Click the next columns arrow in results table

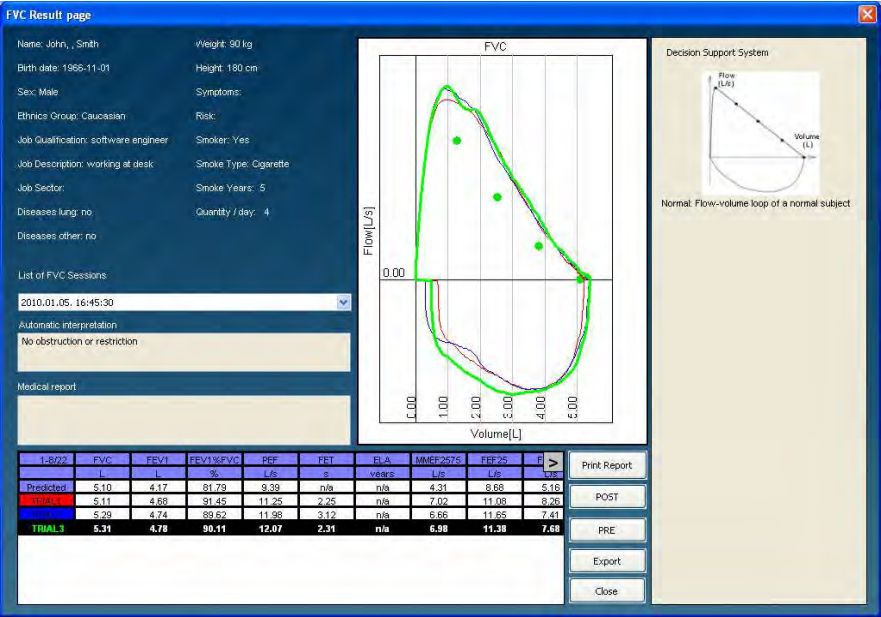click(x=553, y=462)
